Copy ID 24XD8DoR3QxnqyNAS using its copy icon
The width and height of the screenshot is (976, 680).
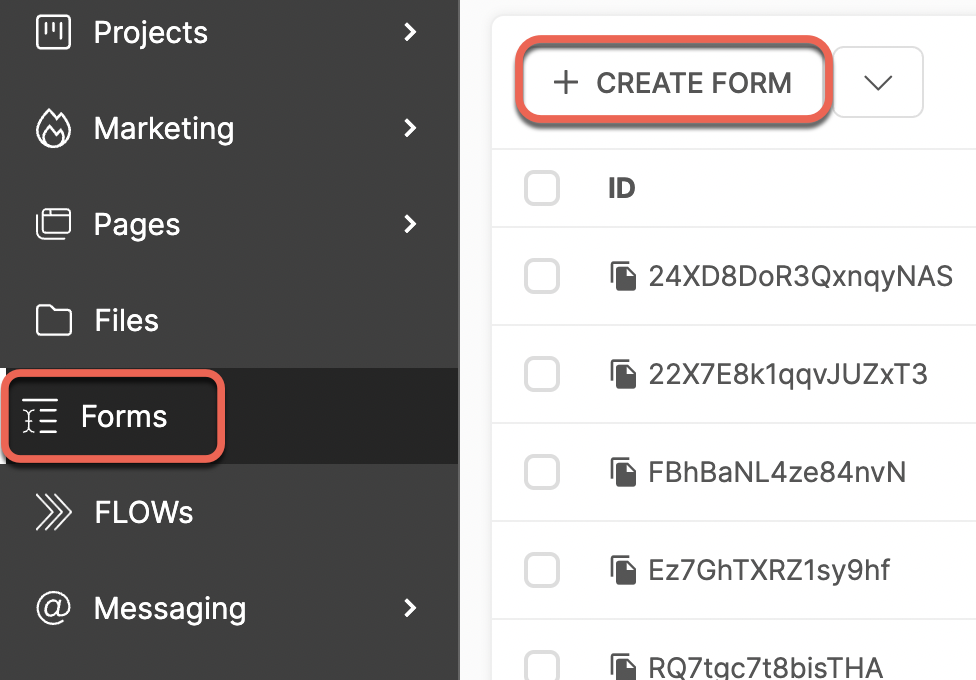click(623, 276)
